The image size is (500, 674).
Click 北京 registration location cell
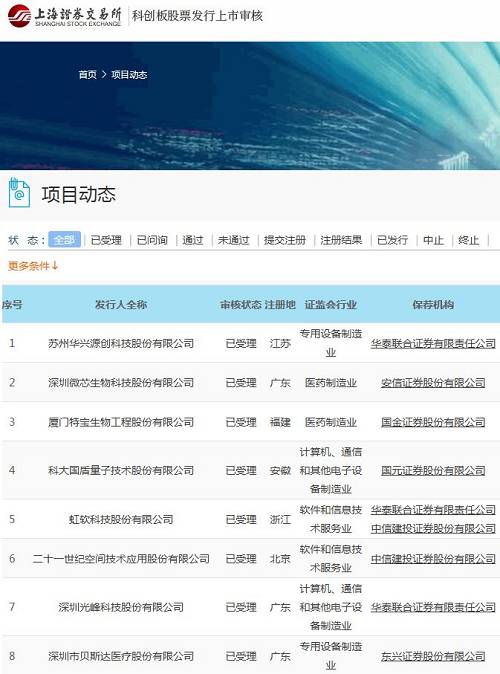point(280,558)
